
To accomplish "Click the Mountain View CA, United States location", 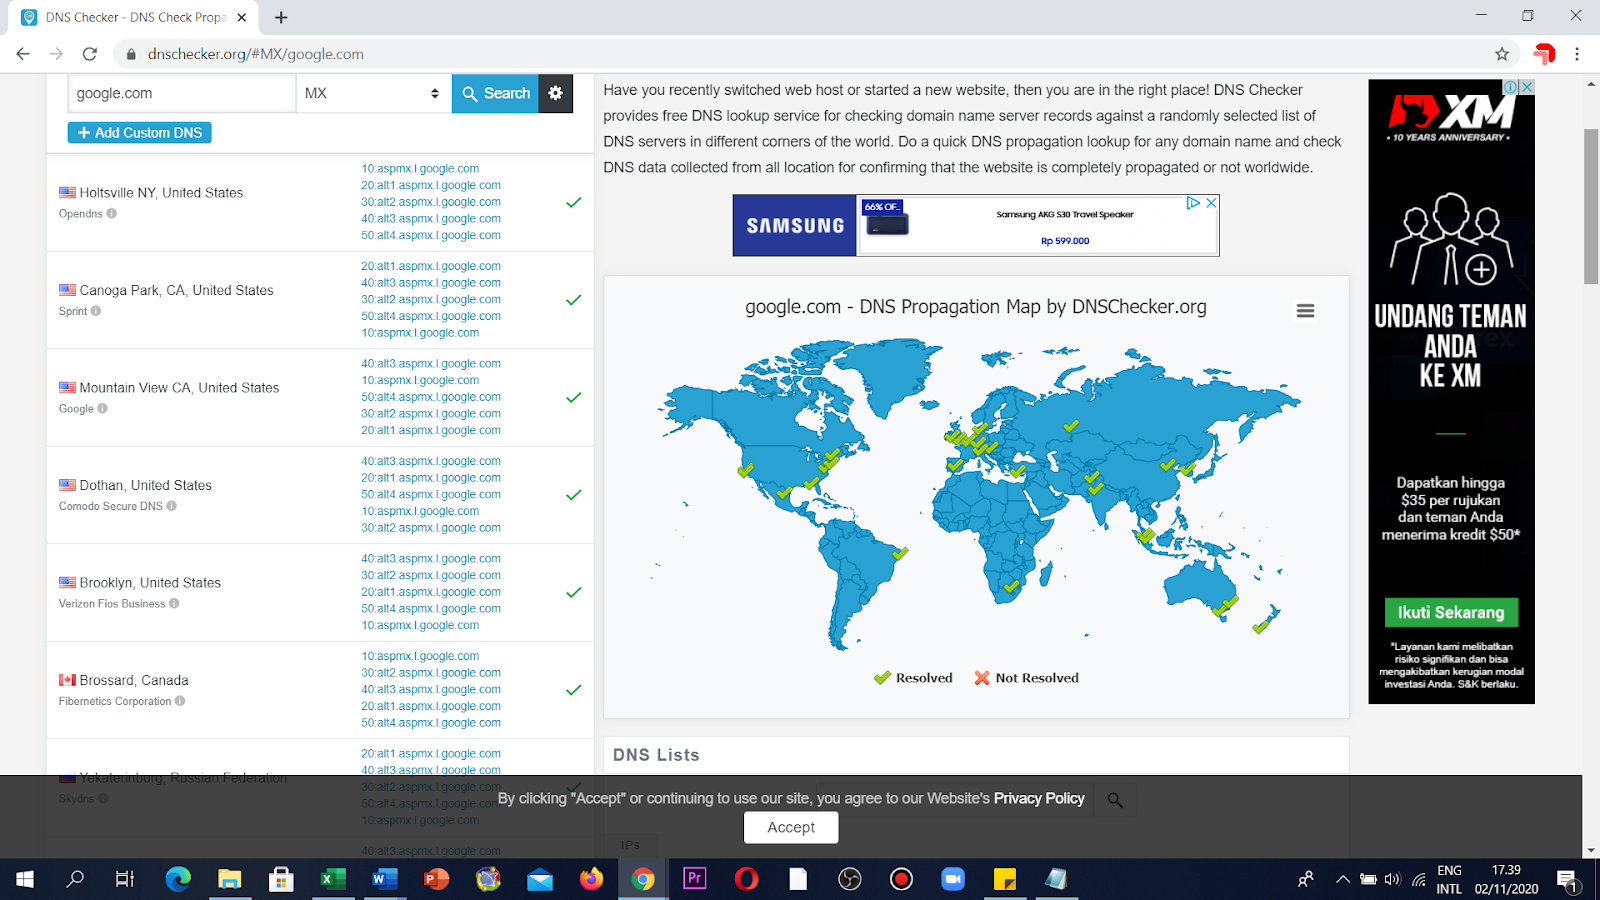I will tap(179, 388).
